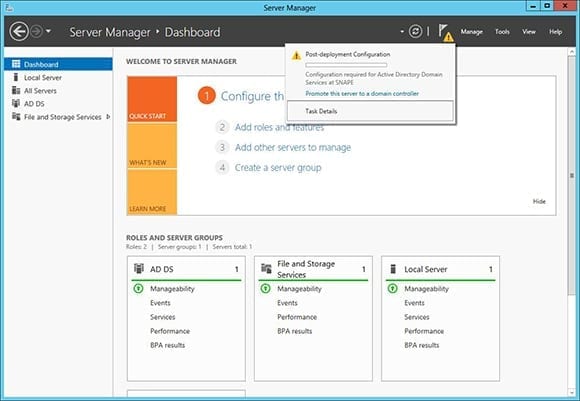
Task: Click File and Storage Services tile icon
Action: pyautogui.click(x=266, y=269)
